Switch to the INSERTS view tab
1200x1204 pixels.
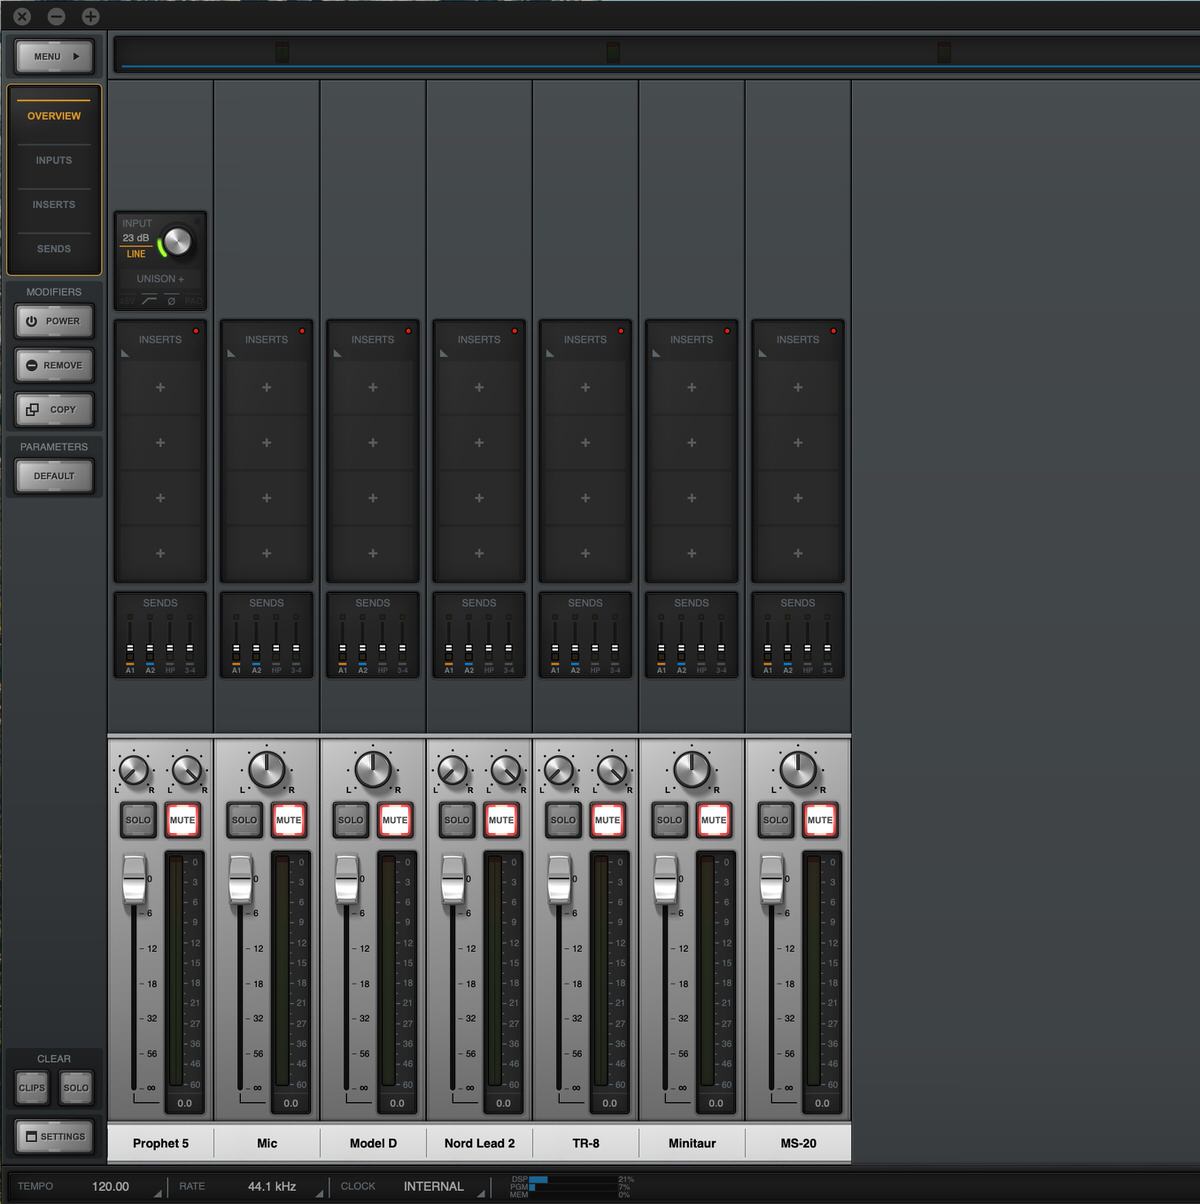tap(54, 204)
